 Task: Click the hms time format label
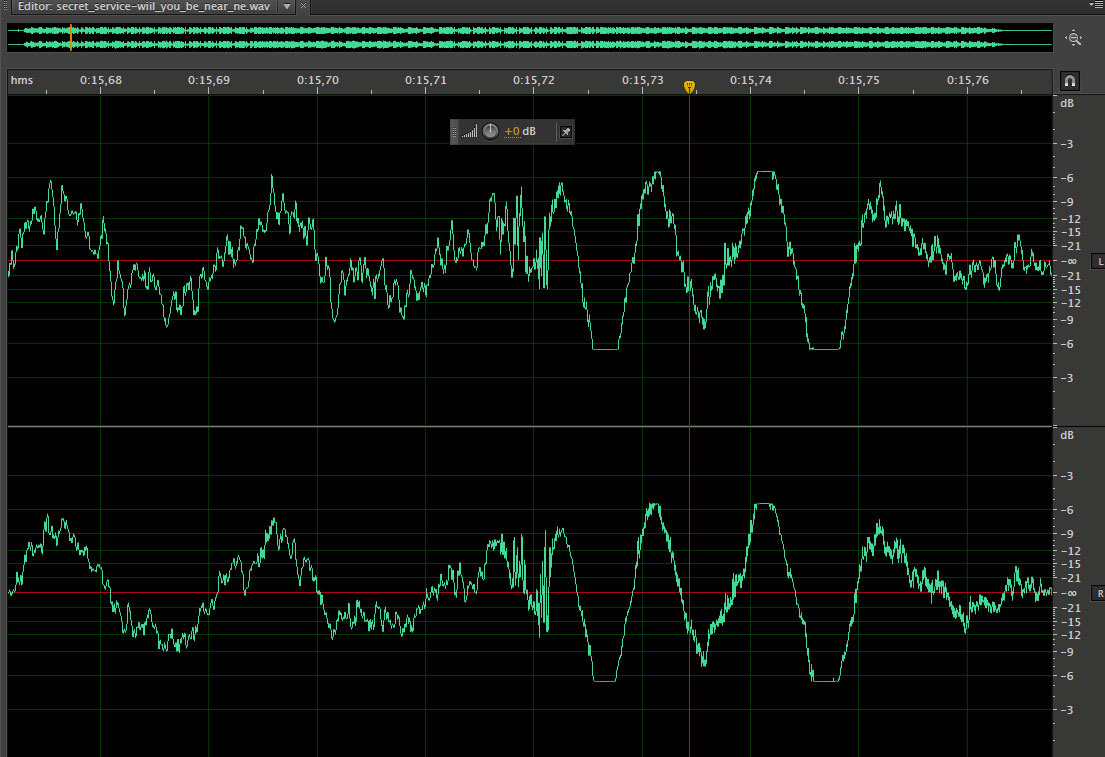pos(22,80)
